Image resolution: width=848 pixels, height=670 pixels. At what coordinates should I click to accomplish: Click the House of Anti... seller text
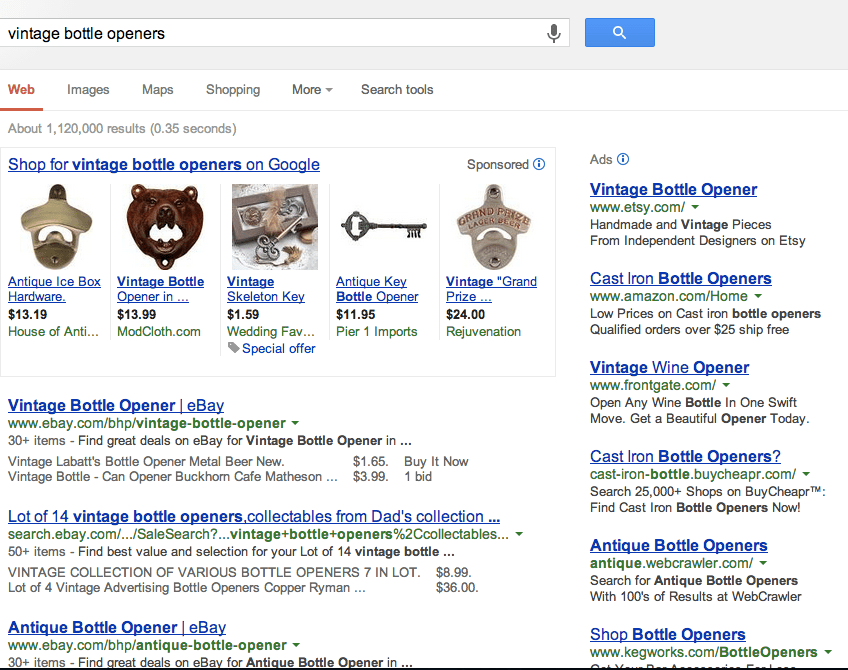[x=53, y=331]
